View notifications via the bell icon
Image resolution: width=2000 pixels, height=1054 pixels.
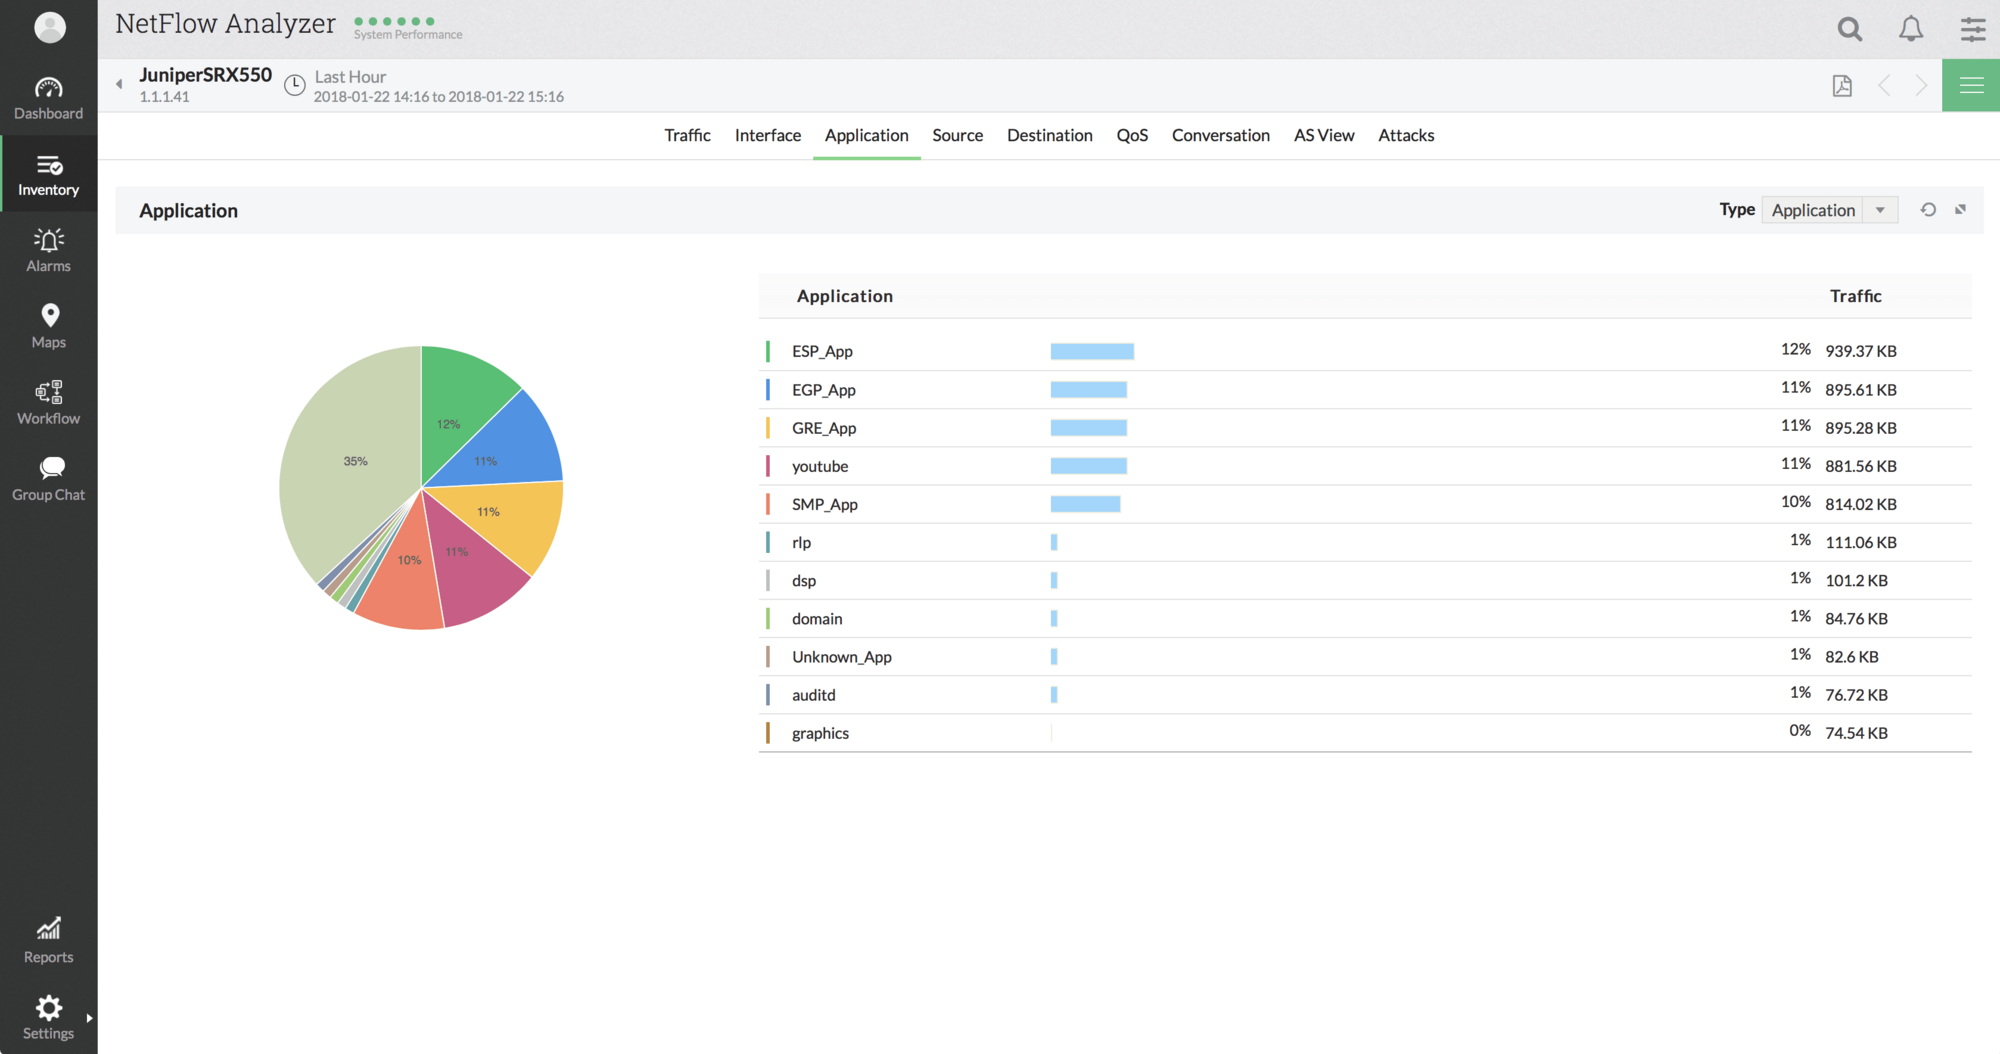tap(1910, 28)
